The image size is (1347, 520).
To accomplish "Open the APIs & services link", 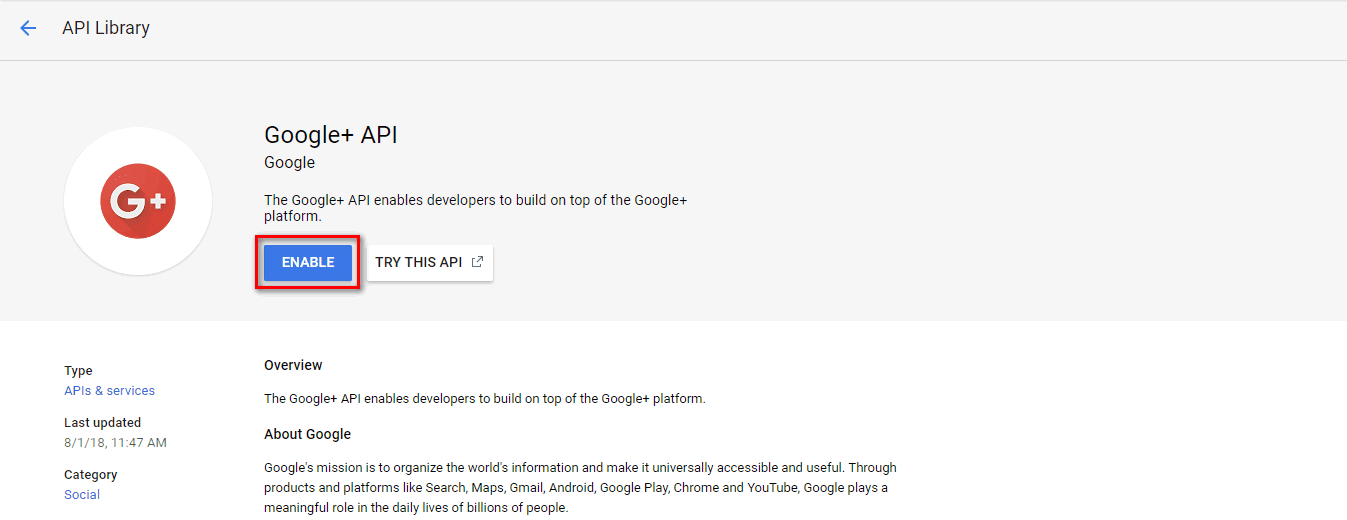I will click(109, 391).
